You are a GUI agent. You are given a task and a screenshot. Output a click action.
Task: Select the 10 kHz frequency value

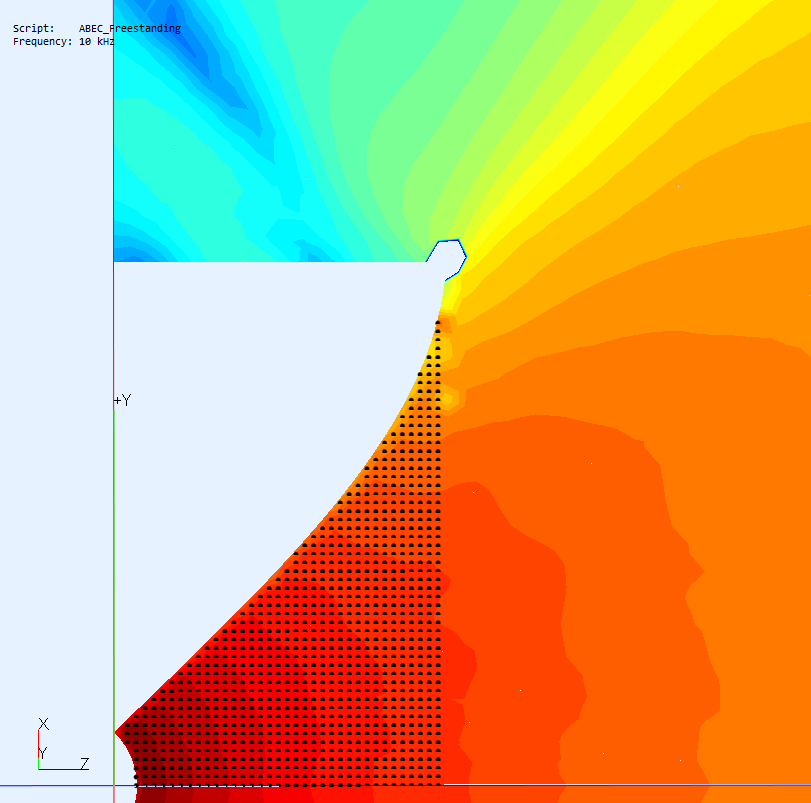point(97,41)
